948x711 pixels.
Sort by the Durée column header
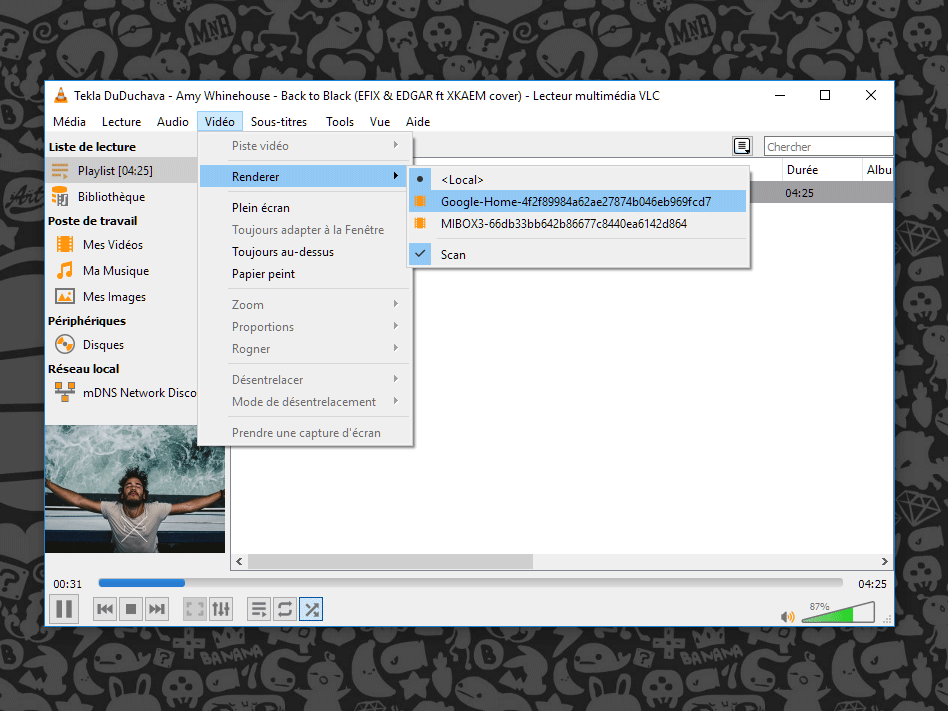coord(822,170)
